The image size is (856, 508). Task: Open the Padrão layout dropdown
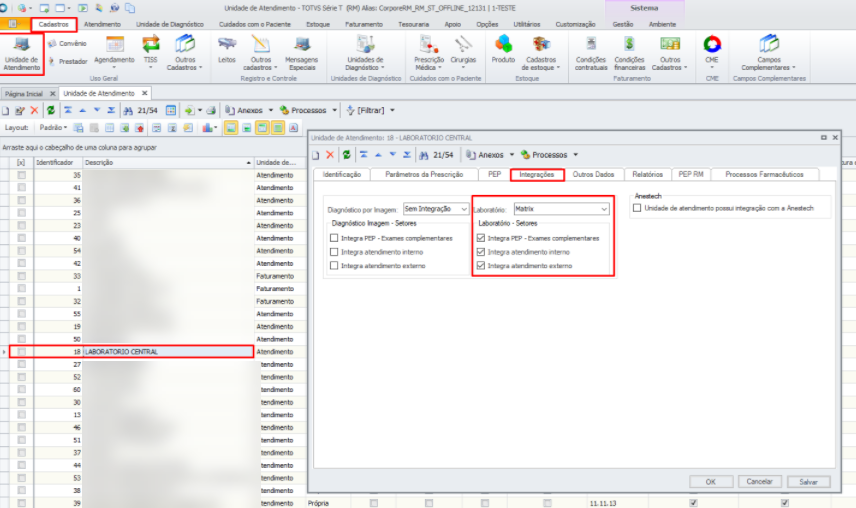[53, 128]
